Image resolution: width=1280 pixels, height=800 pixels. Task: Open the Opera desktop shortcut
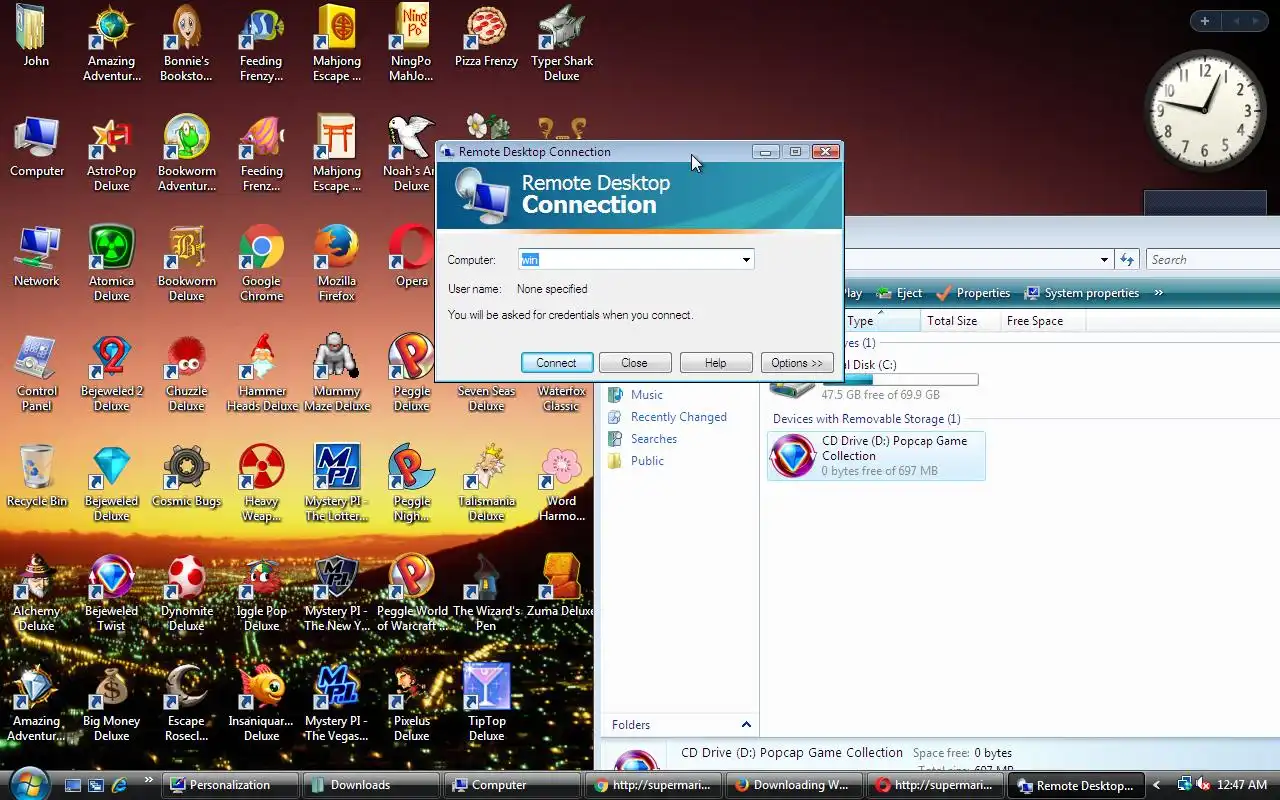[411, 257]
